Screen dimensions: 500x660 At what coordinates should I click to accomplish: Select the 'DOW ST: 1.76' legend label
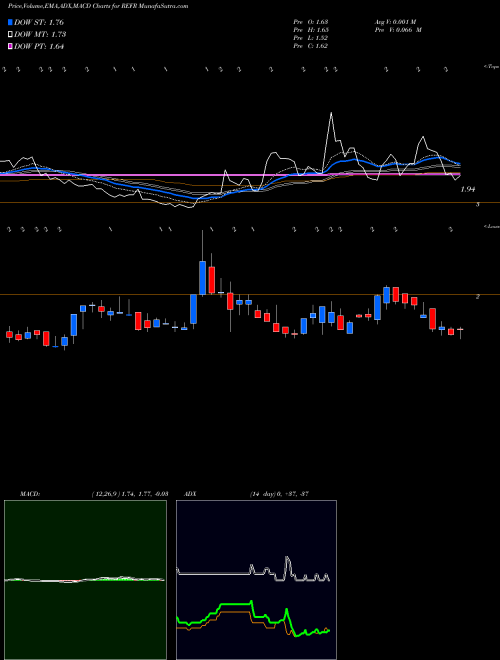pyautogui.click(x=39, y=22)
